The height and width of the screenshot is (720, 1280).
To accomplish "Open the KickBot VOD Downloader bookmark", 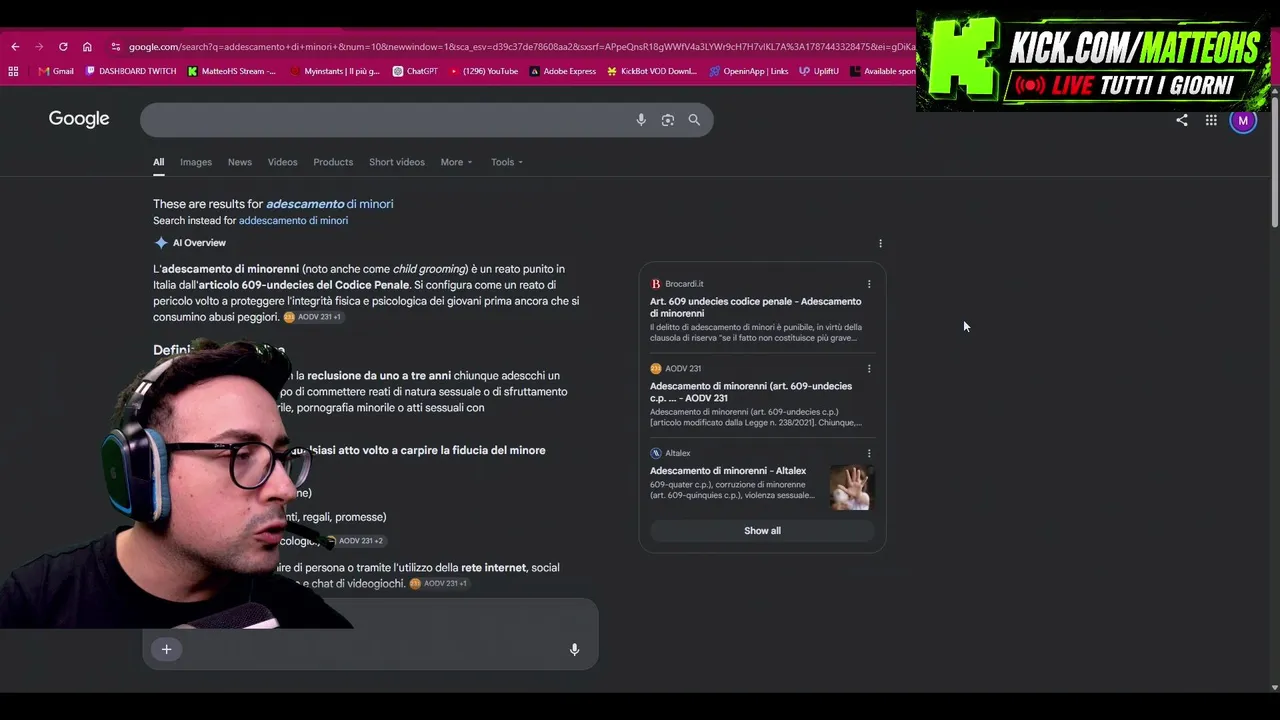I will tap(652, 71).
